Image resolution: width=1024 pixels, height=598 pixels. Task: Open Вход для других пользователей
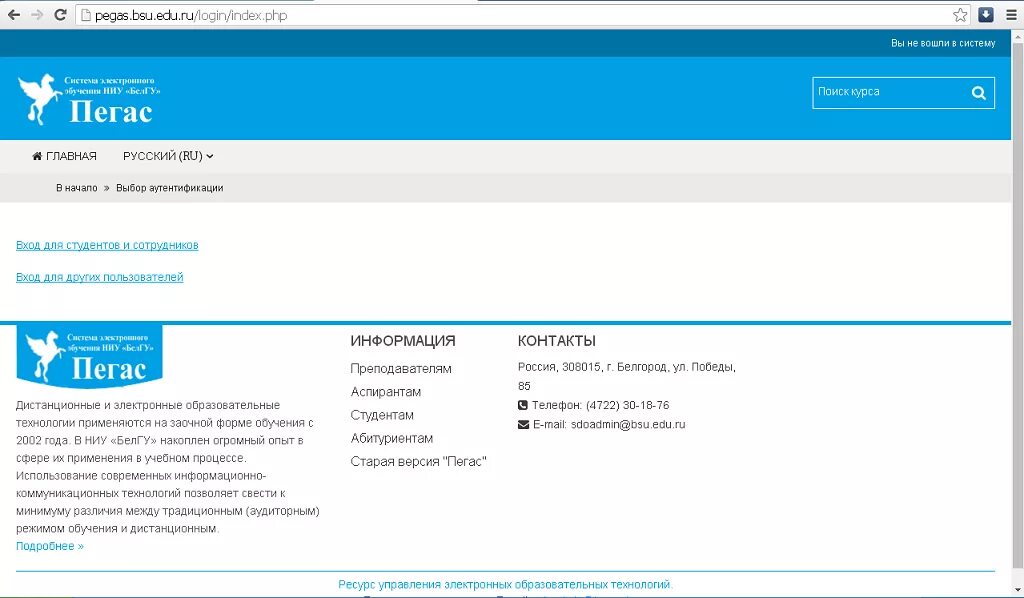click(99, 277)
